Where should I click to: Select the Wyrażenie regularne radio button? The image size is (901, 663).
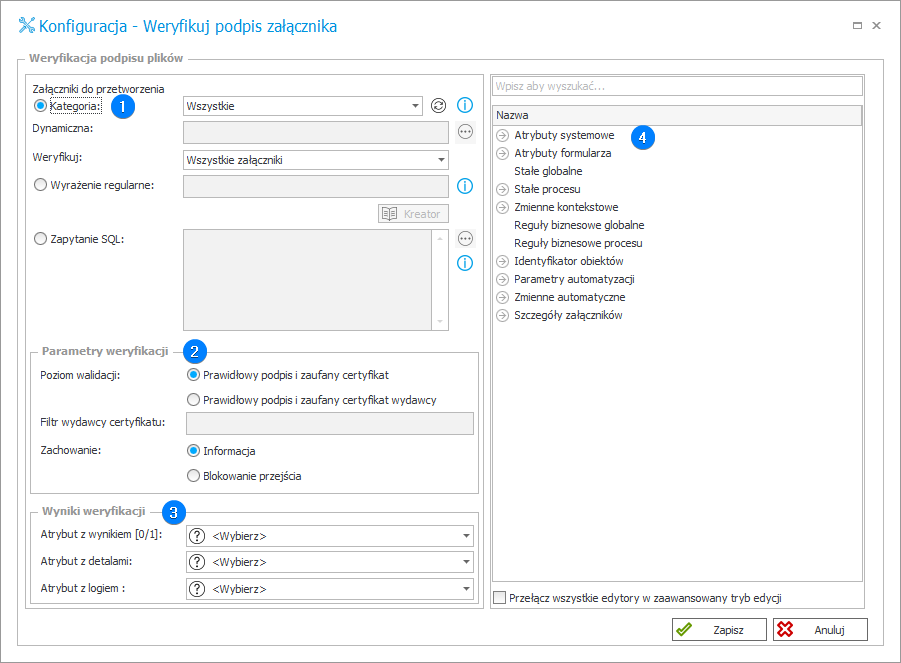(x=40, y=185)
